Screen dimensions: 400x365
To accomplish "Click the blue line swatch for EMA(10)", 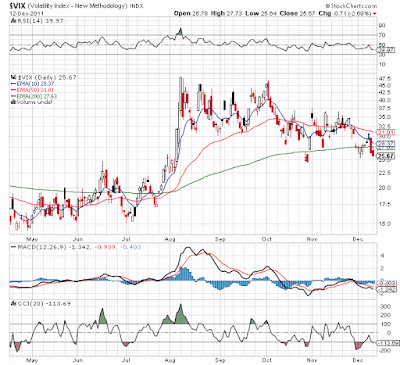I will click(x=13, y=84).
